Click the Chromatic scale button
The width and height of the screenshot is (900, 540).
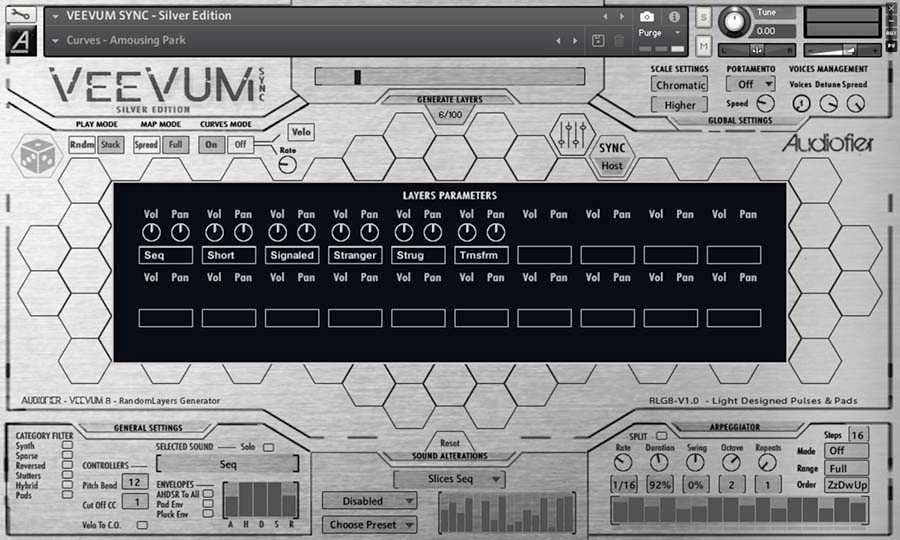click(x=679, y=85)
